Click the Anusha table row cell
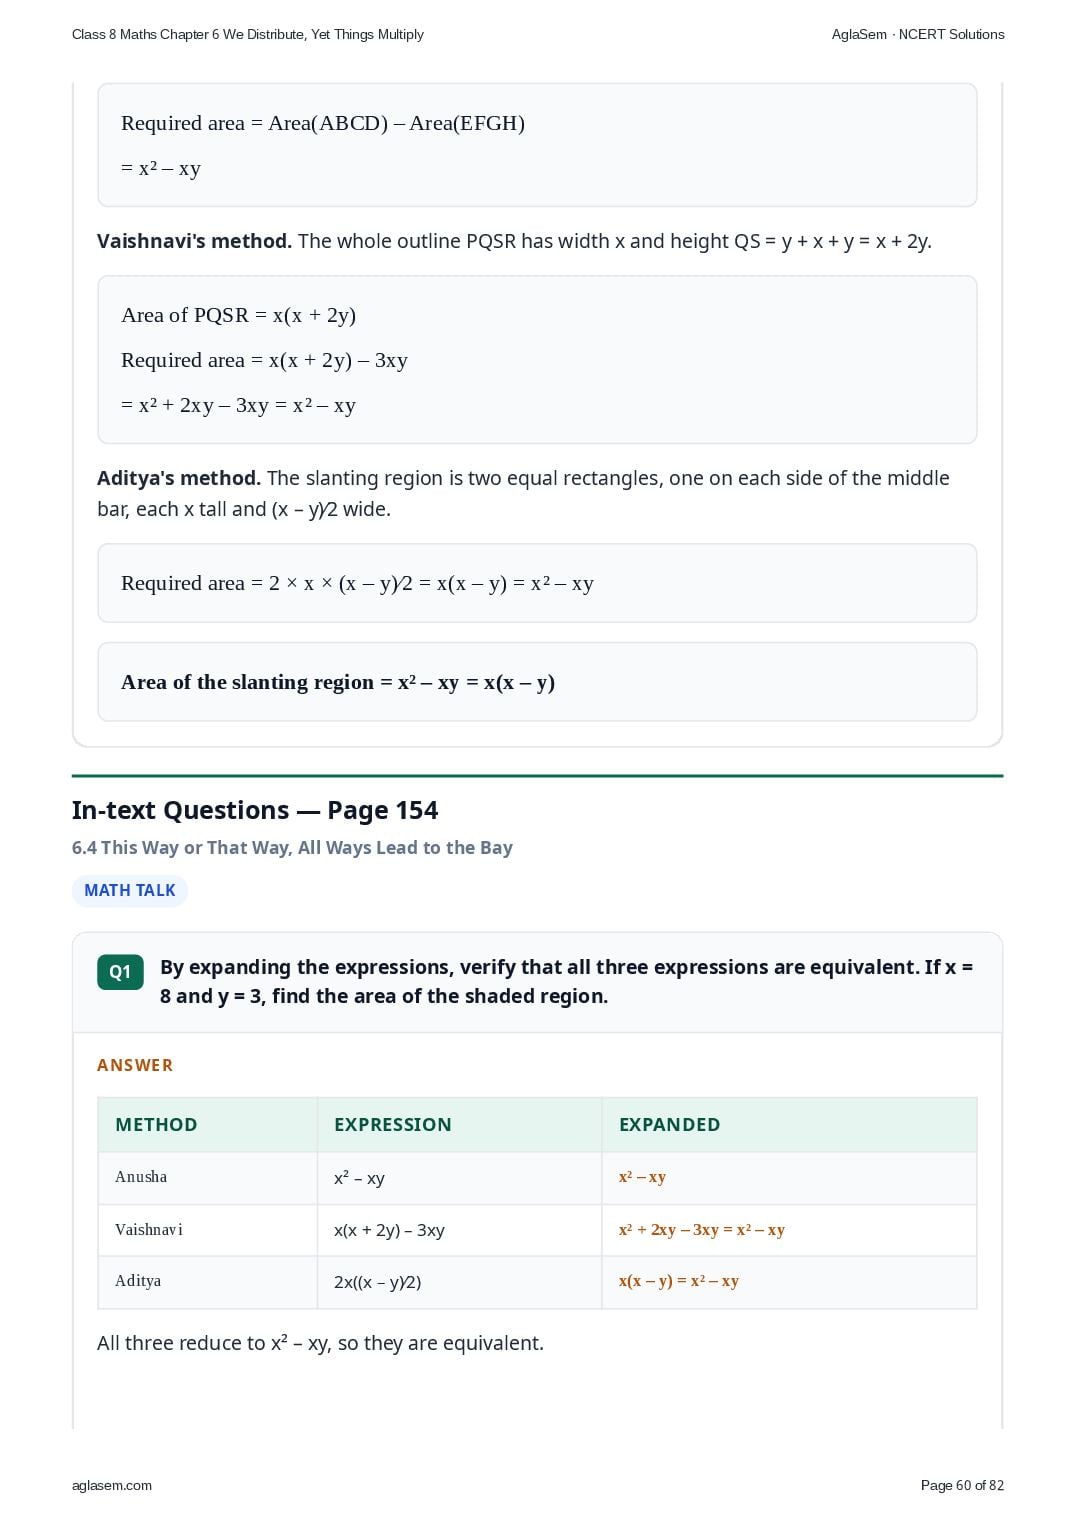Image resolution: width=1076 pixels, height=1522 pixels. tap(207, 1178)
